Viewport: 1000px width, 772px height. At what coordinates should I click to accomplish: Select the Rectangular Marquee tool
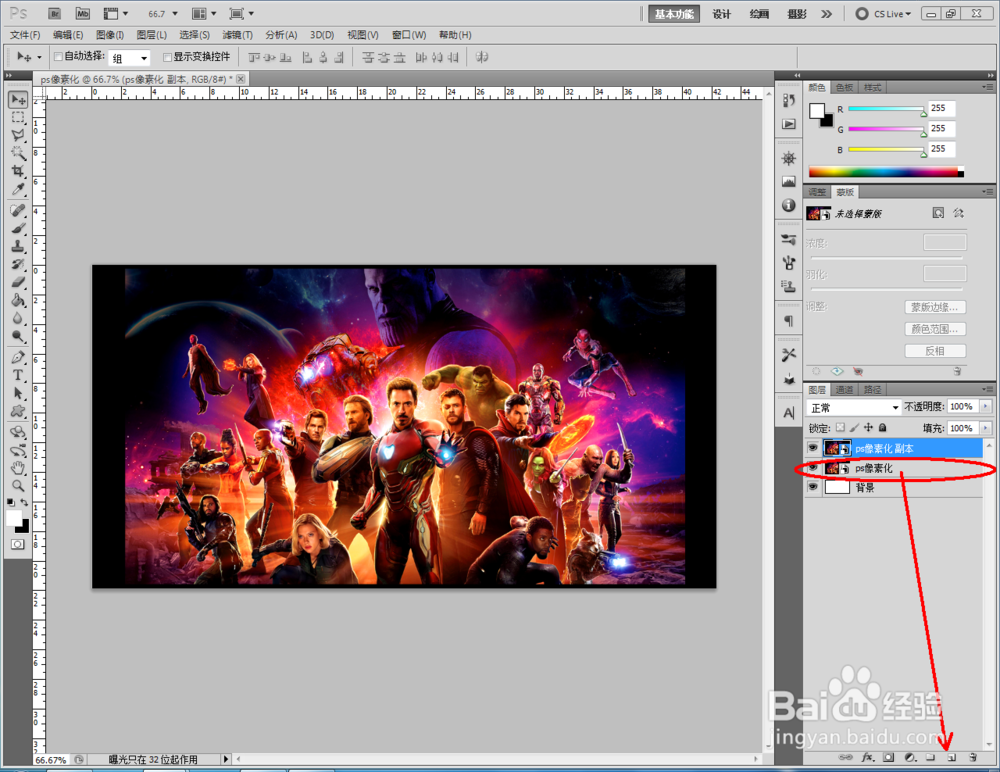pyautogui.click(x=18, y=117)
